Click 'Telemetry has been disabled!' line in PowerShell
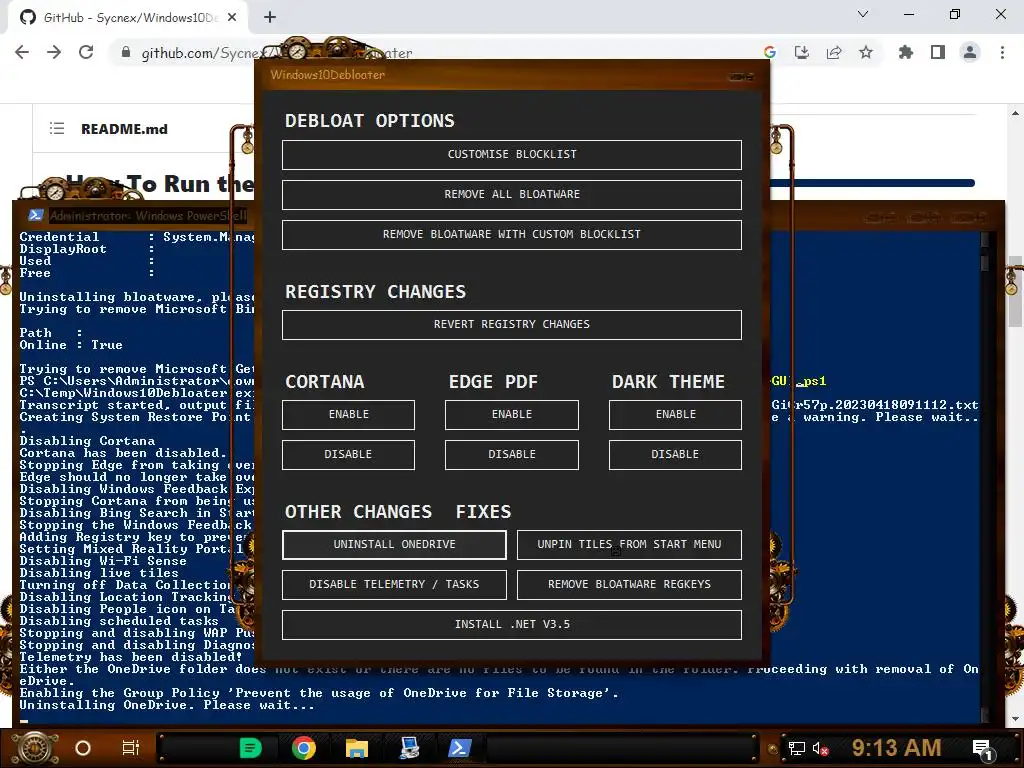 click(x=131, y=657)
